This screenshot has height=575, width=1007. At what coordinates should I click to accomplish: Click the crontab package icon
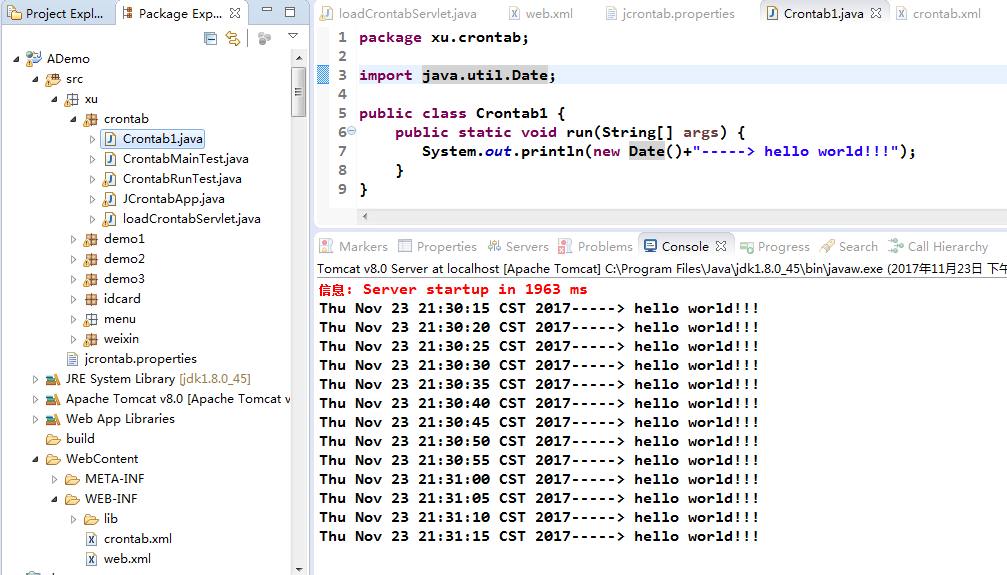click(91, 119)
